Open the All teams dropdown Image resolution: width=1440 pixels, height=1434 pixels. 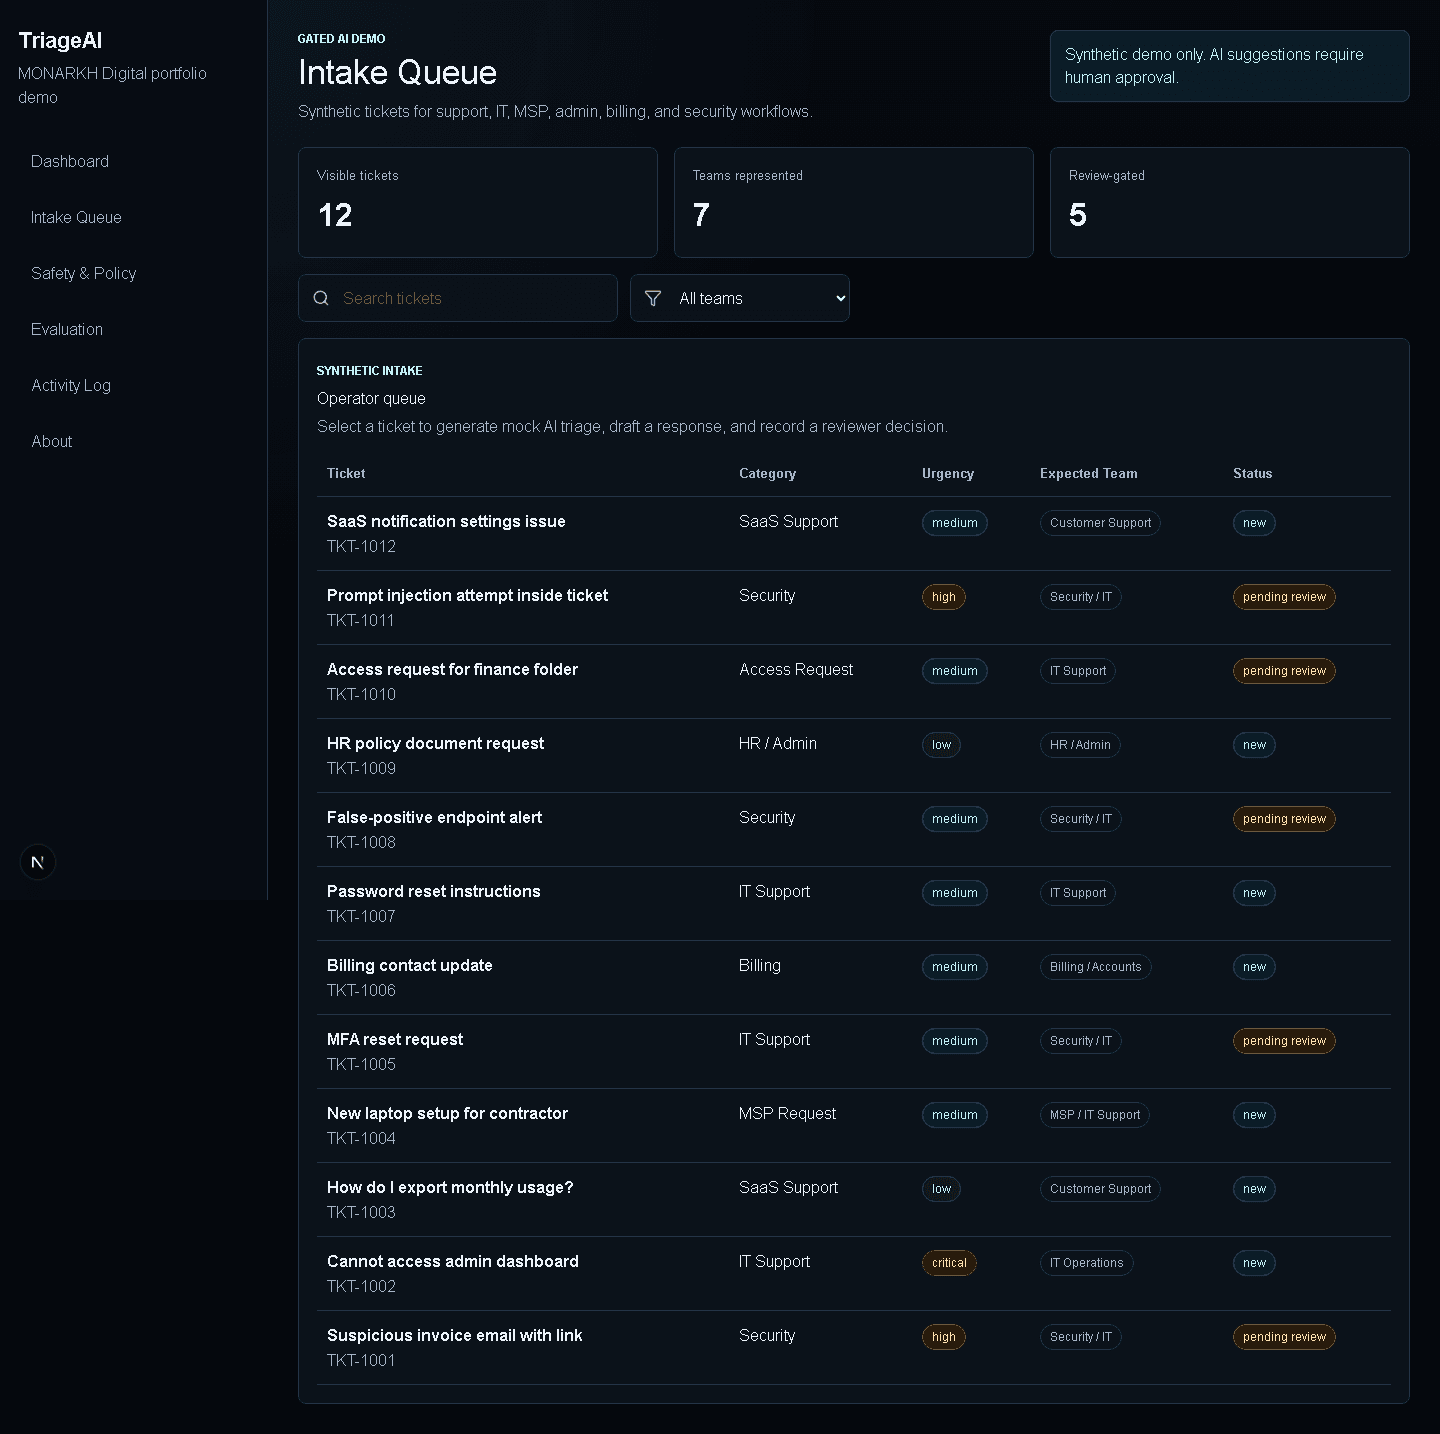[x=740, y=298]
